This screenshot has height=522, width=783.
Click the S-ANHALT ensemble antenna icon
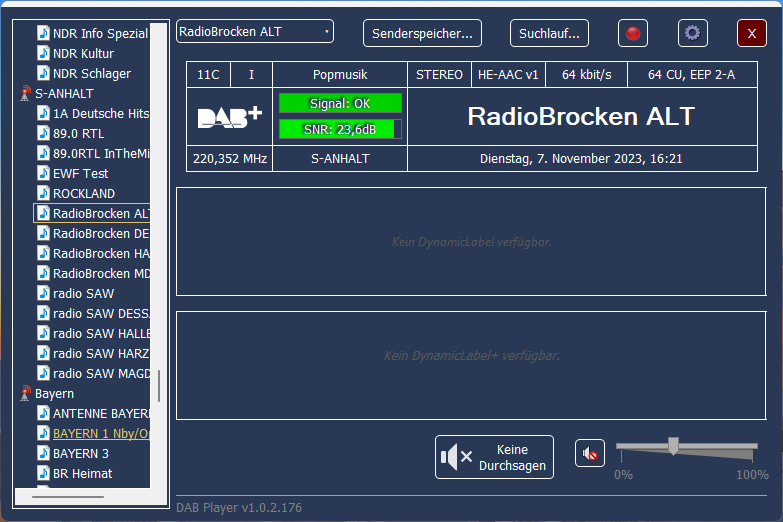(25, 94)
